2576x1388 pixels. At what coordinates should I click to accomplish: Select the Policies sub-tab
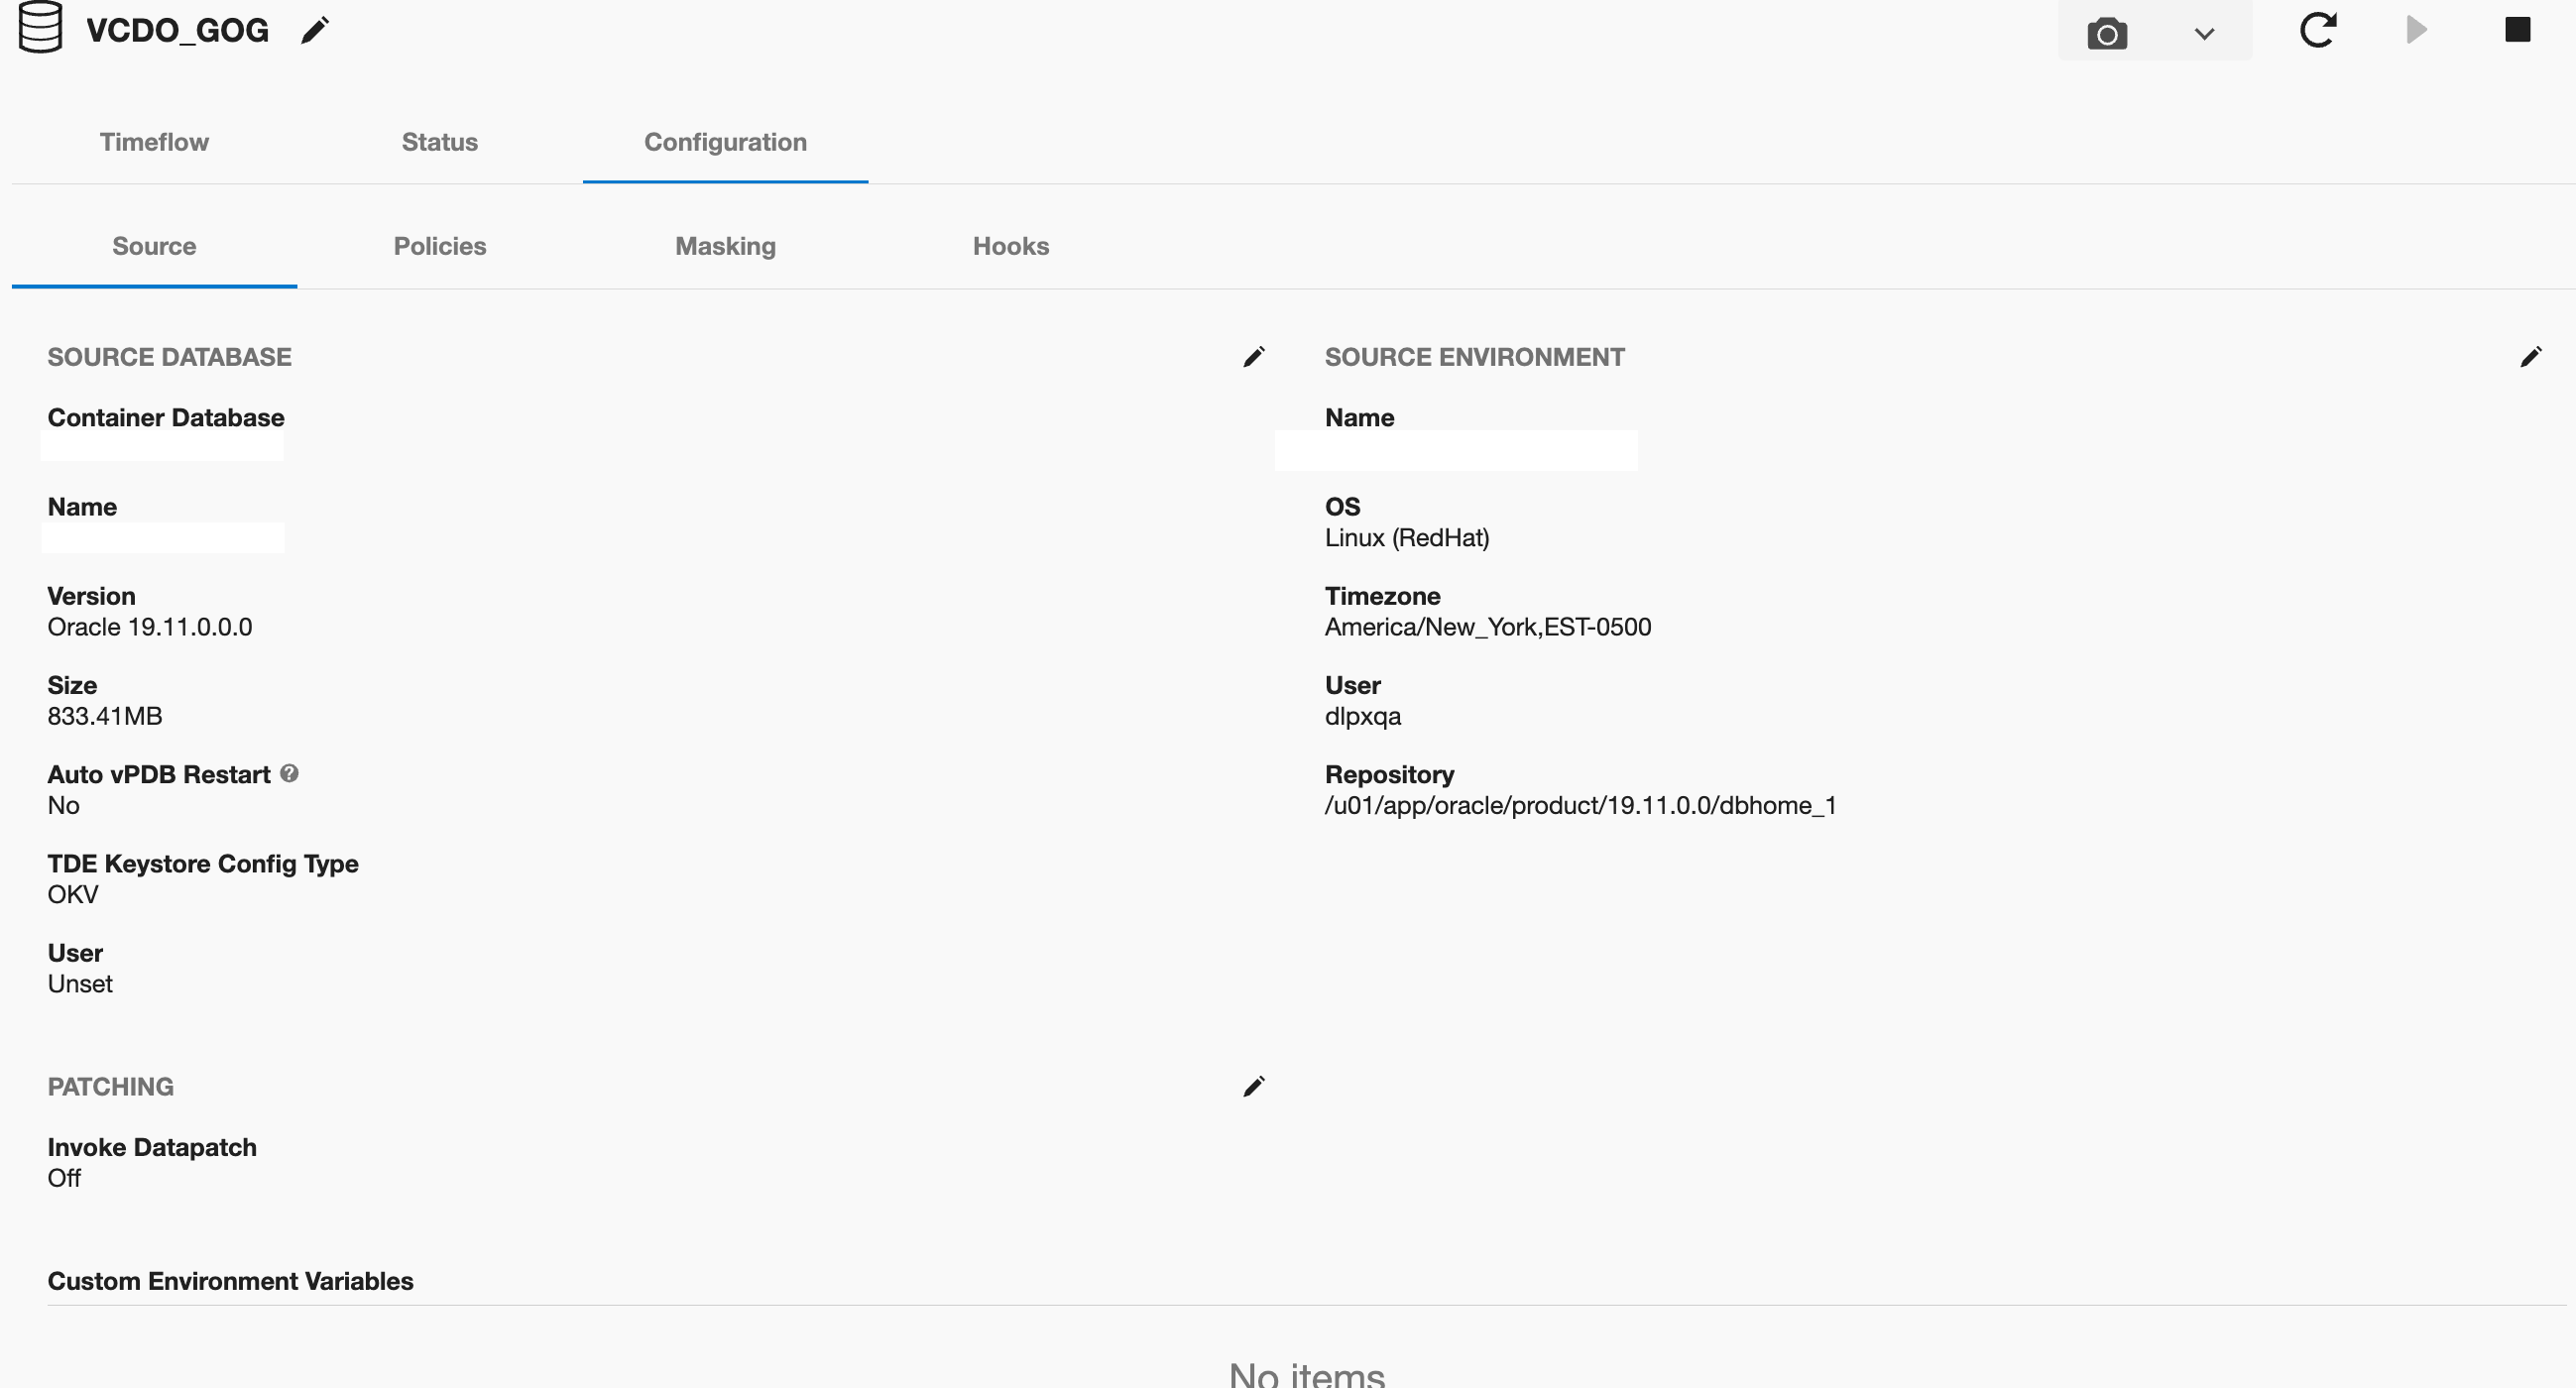tap(439, 245)
